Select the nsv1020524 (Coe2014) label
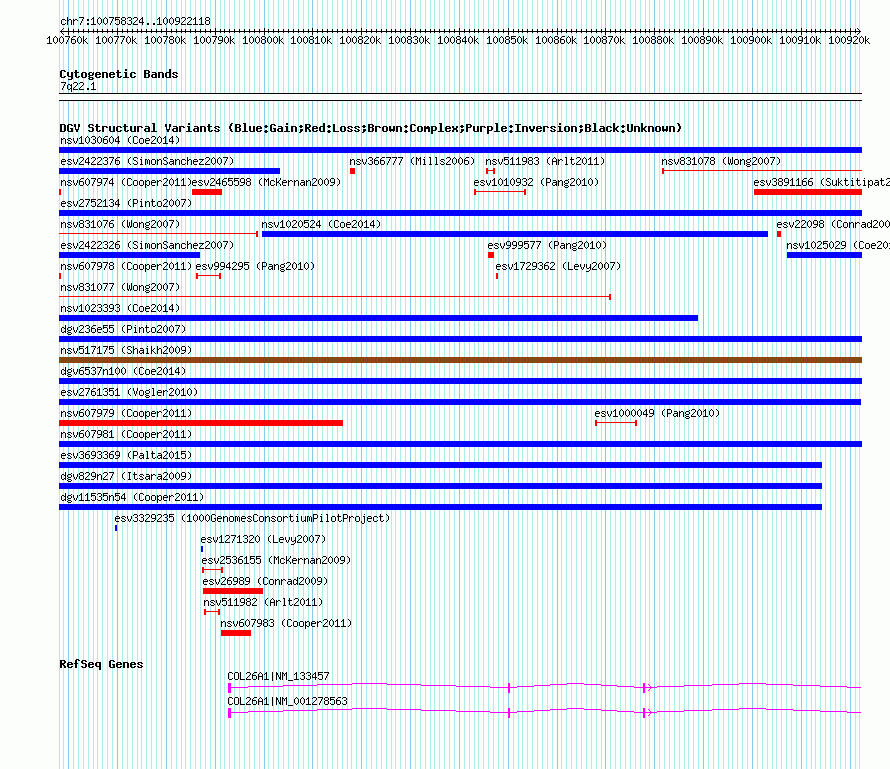 pyautogui.click(x=321, y=224)
